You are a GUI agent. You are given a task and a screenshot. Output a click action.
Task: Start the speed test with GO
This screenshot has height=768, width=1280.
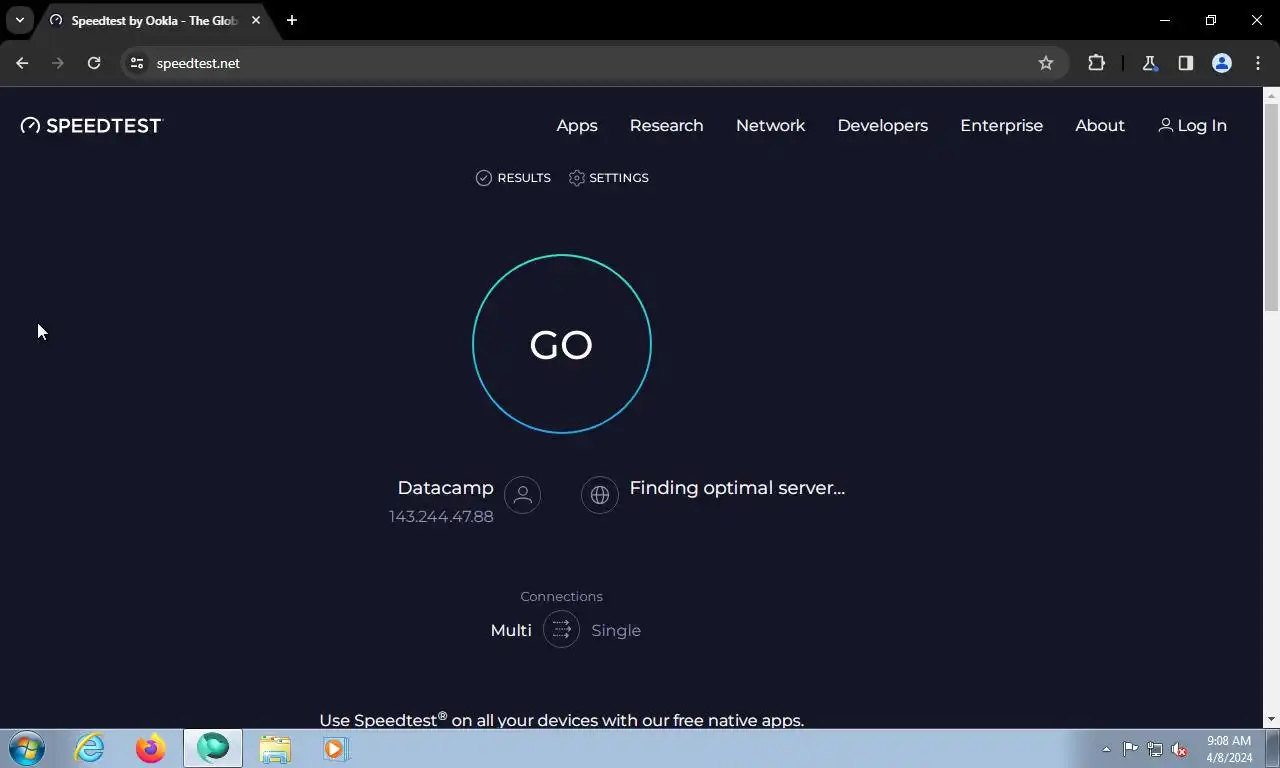tap(561, 344)
